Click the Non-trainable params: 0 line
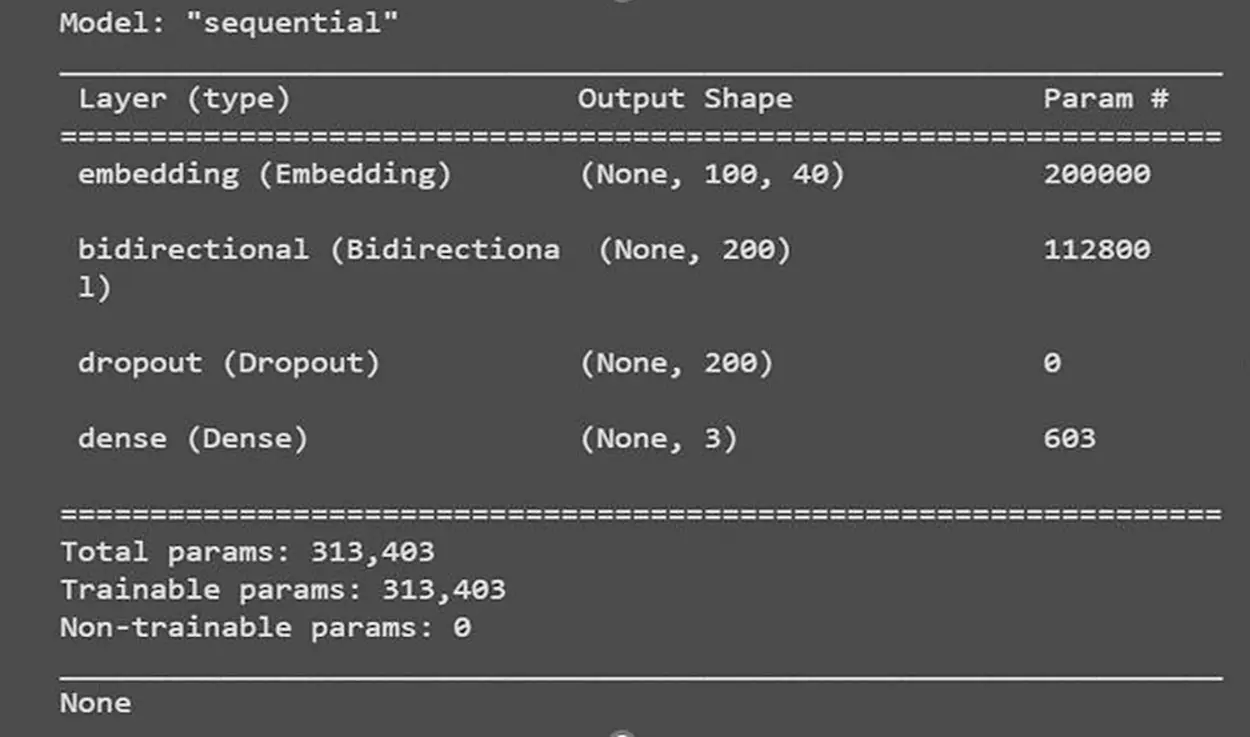This screenshot has height=737, width=1250. click(x=265, y=628)
